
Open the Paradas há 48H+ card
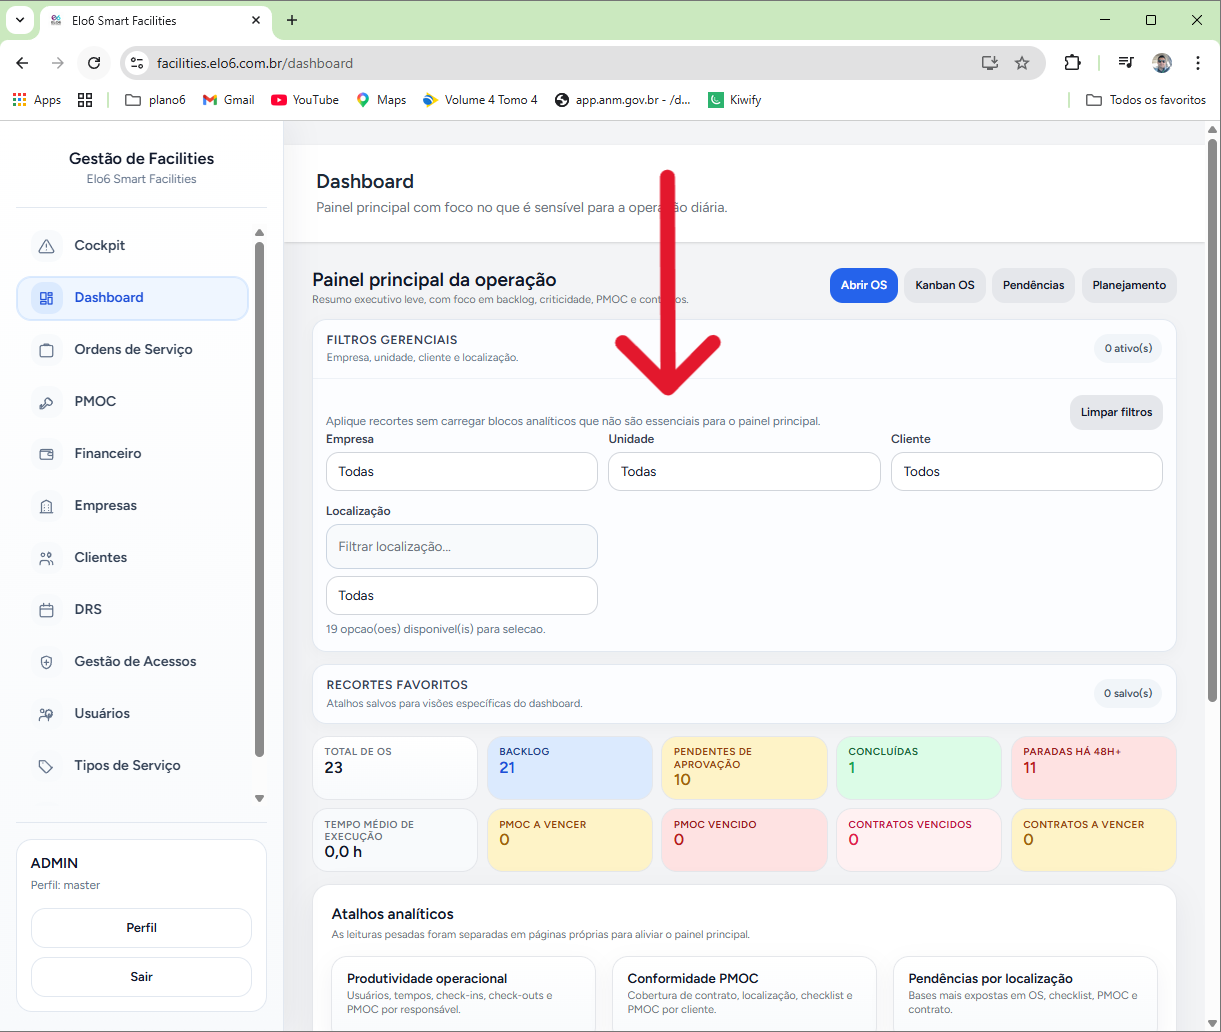1094,768
